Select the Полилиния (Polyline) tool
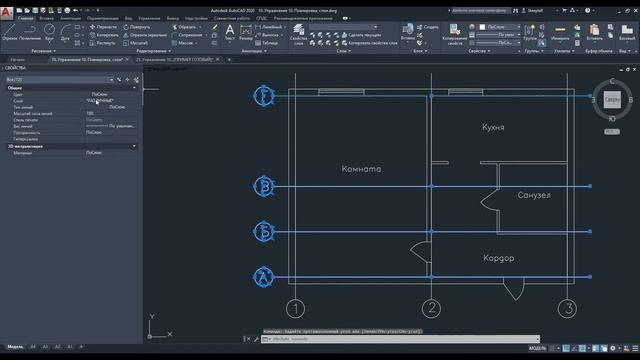Image resolution: width=640 pixels, height=360 pixels. pyautogui.click(x=30, y=32)
